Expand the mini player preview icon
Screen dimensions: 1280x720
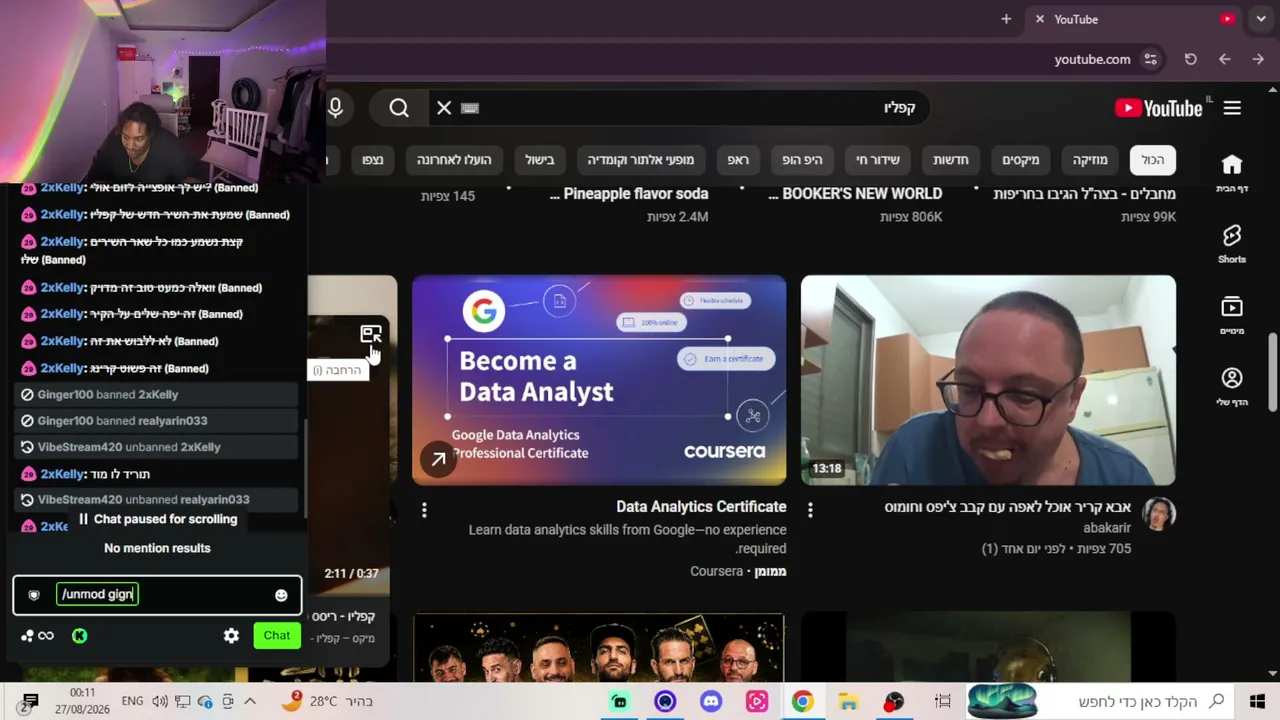(370, 334)
